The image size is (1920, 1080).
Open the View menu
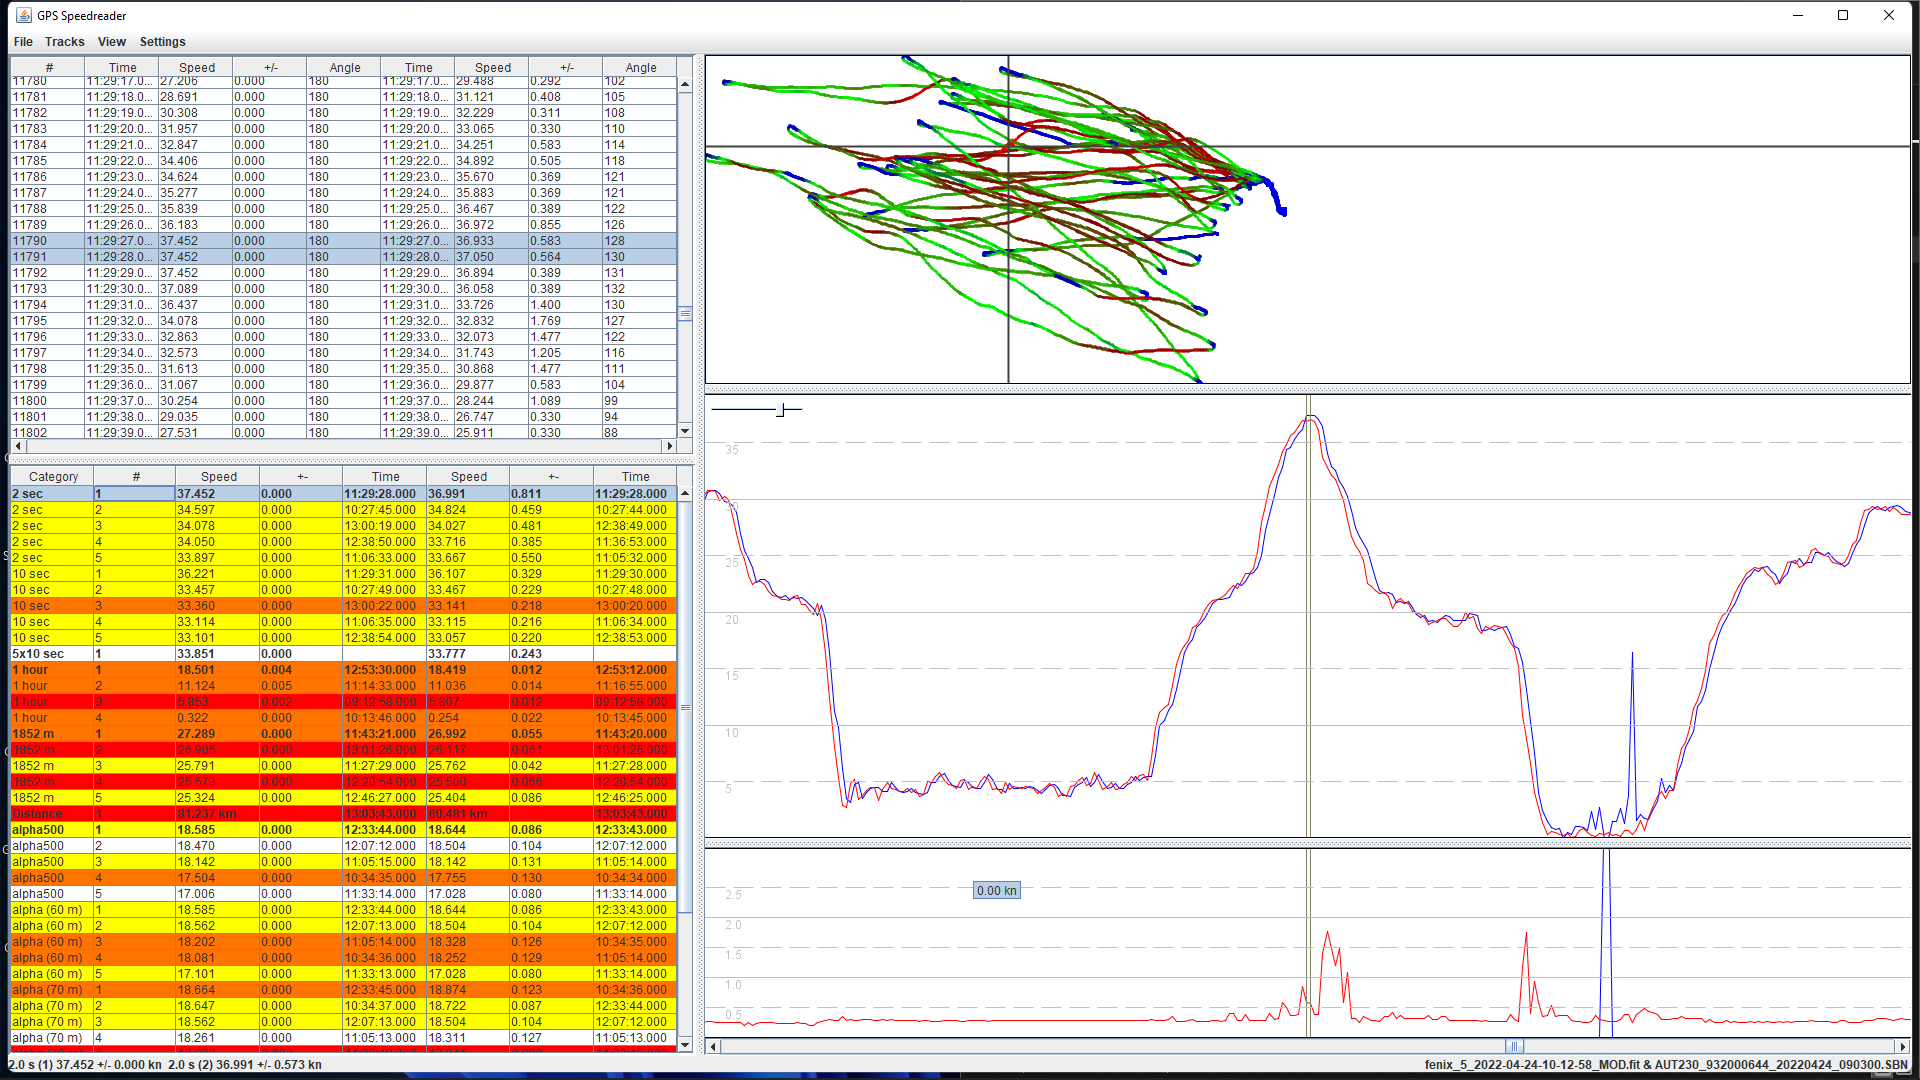pyautogui.click(x=111, y=42)
